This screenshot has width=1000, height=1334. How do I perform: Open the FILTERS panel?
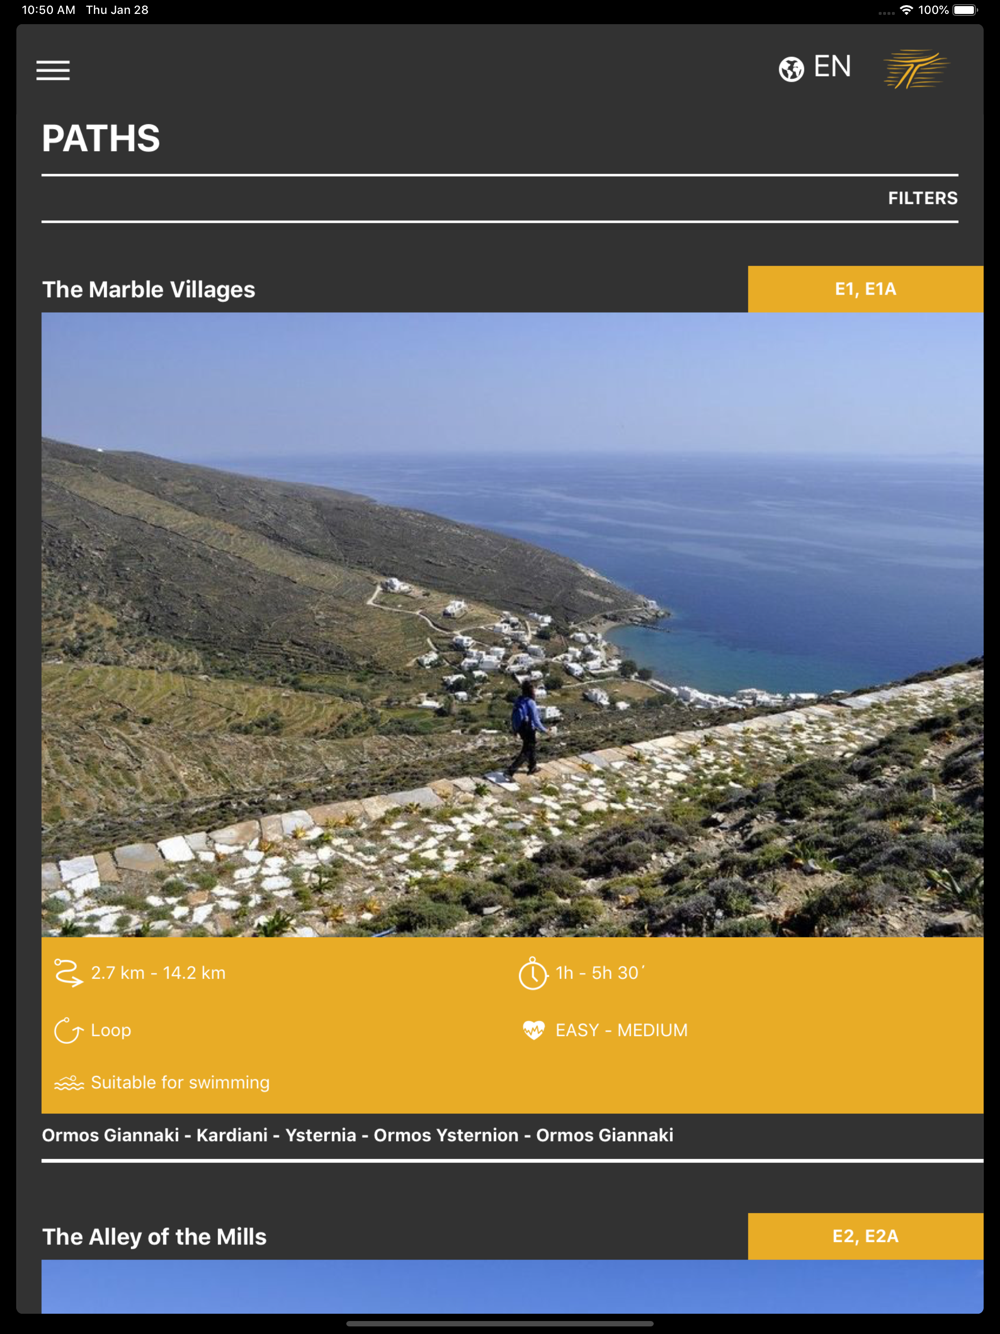click(x=923, y=198)
